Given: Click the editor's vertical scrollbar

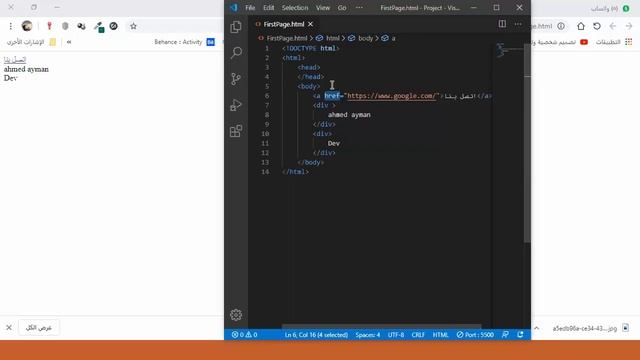Looking at the screenshot, I should click(x=527, y=143).
